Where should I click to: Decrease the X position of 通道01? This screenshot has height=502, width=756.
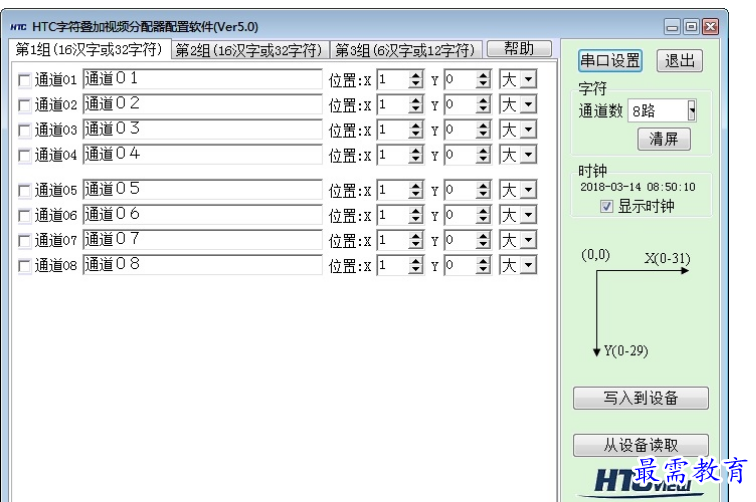point(416,84)
